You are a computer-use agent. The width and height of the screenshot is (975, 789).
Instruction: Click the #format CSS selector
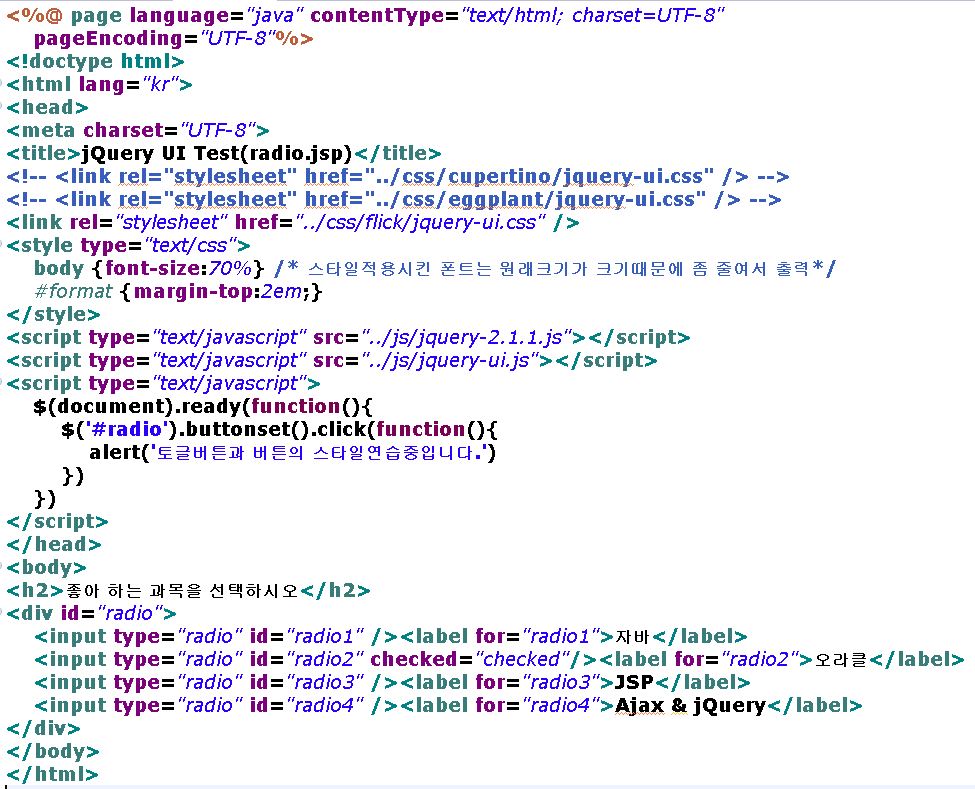(73, 292)
